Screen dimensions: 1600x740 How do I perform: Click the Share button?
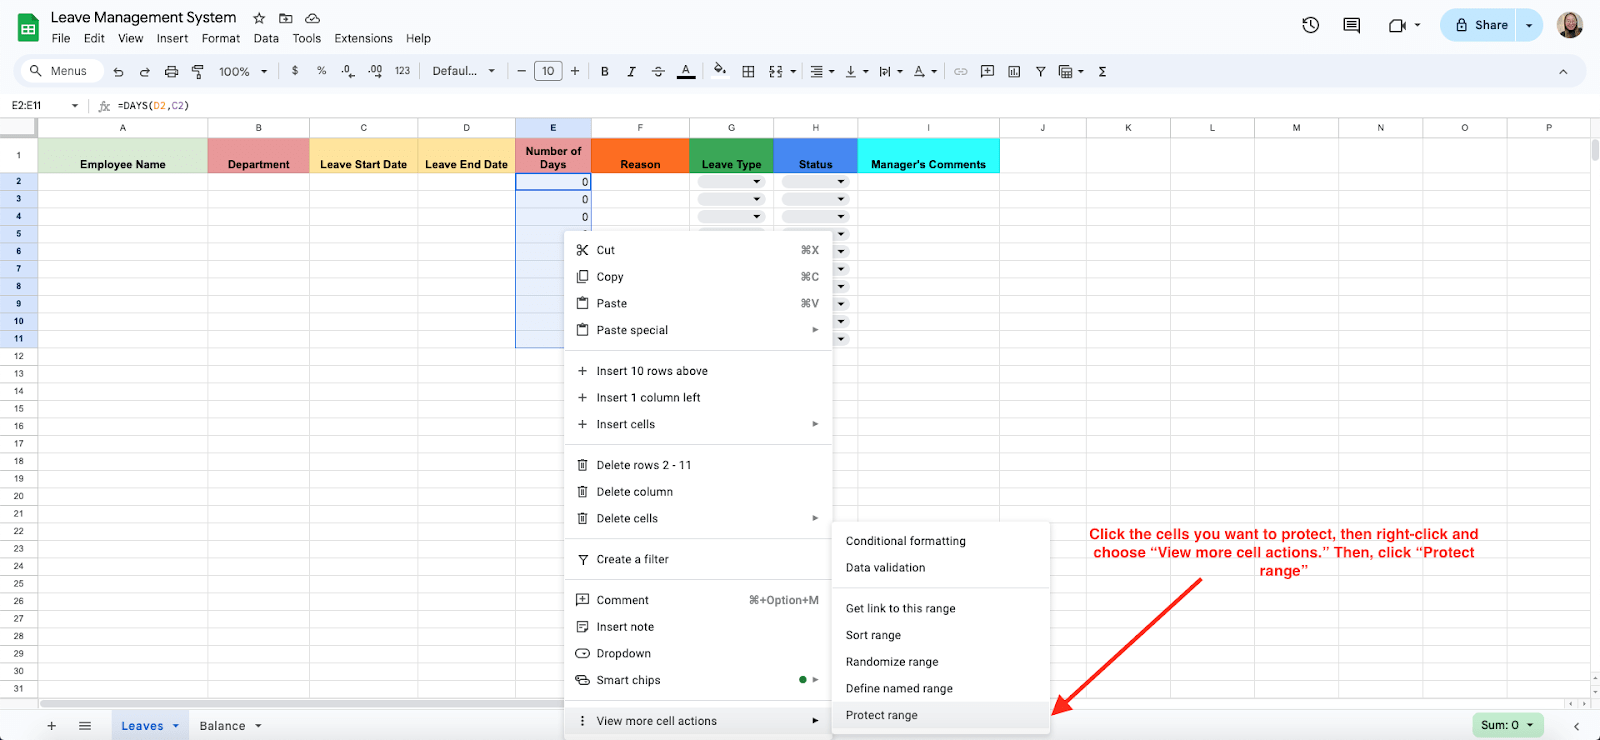[x=1481, y=25]
